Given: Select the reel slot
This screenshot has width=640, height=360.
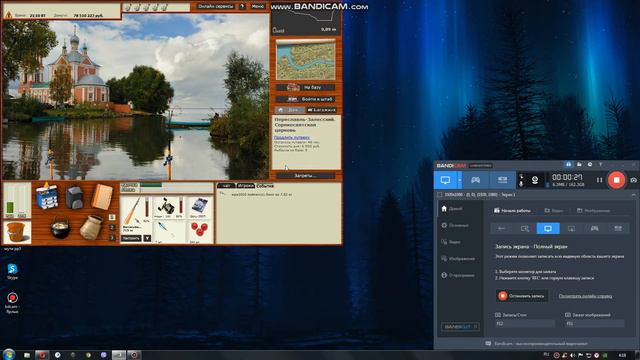Looking at the screenshot, I should (x=168, y=207).
